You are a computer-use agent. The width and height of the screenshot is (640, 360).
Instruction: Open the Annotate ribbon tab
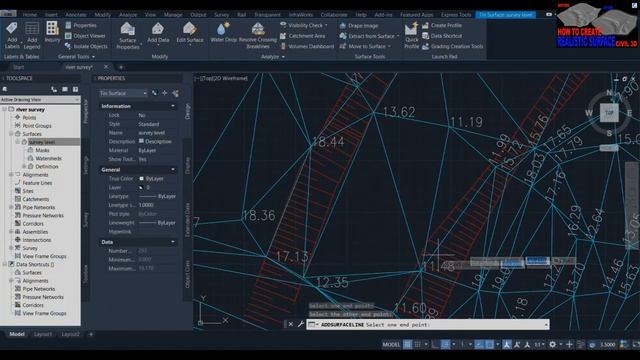(x=76, y=14)
